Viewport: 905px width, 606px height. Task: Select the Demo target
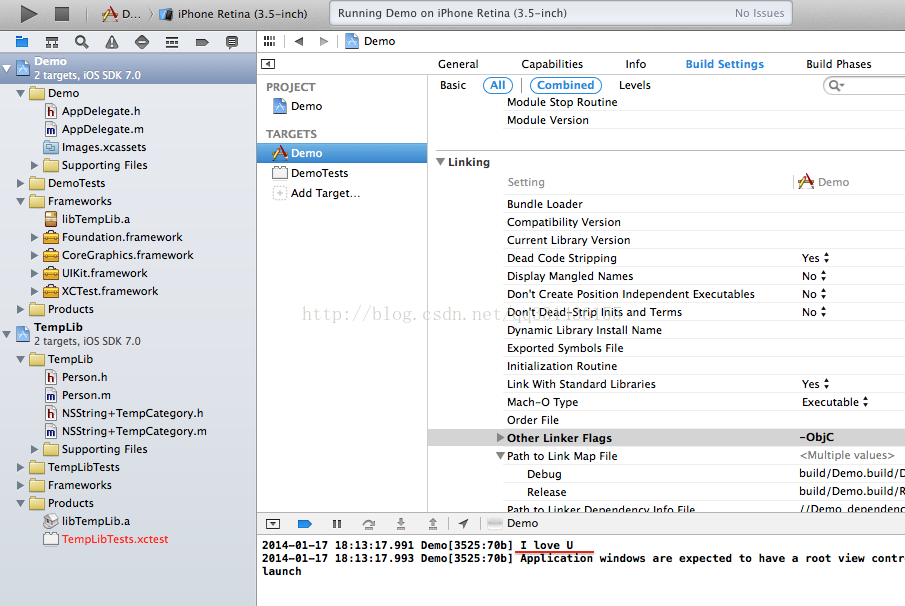[x=342, y=153]
